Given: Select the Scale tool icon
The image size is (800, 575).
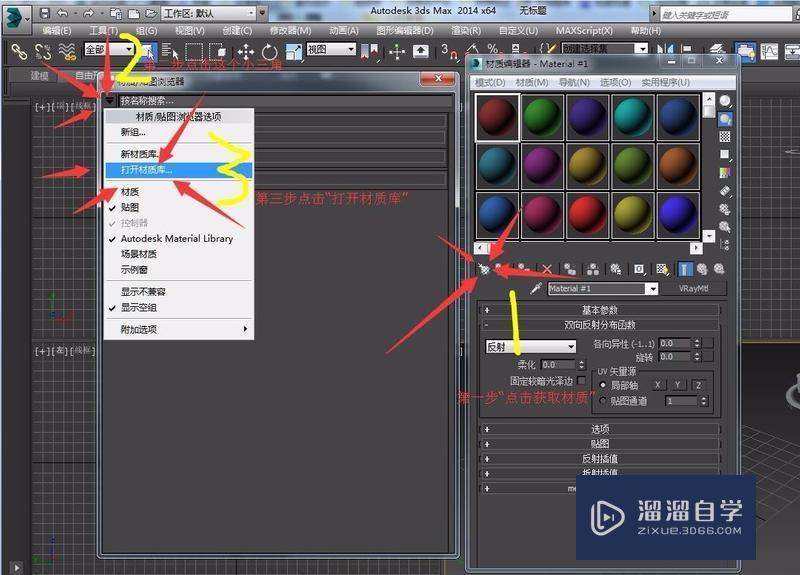Looking at the screenshot, I should tap(293, 51).
